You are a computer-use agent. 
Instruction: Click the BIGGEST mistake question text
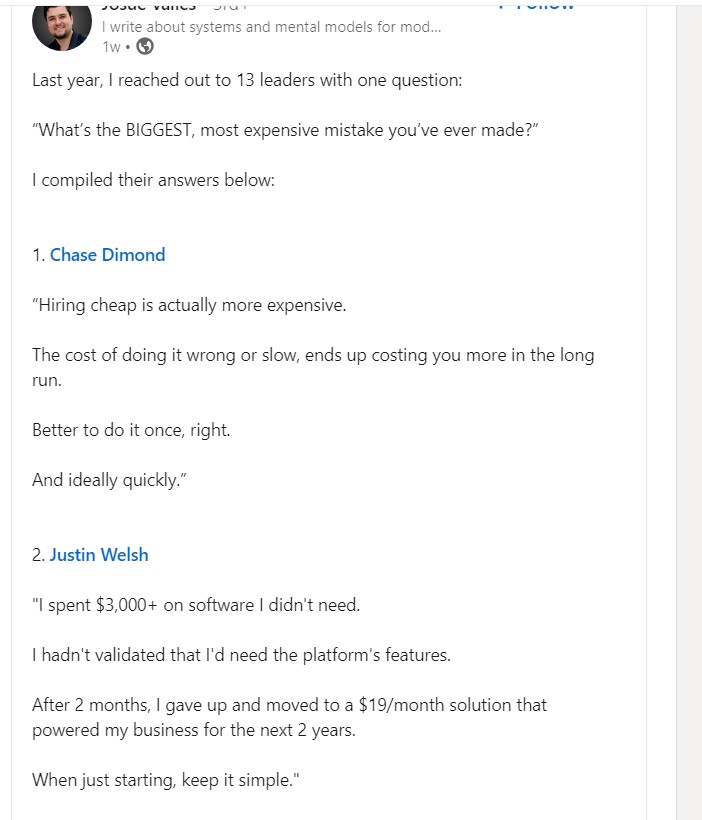pos(285,129)
